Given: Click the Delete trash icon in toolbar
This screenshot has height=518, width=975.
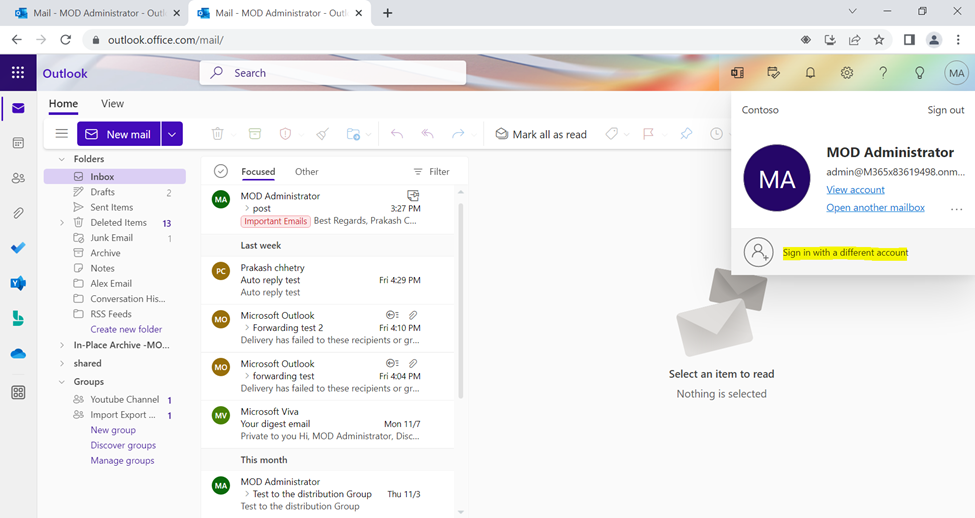Looking at the screenshot, I should (217, 134).
